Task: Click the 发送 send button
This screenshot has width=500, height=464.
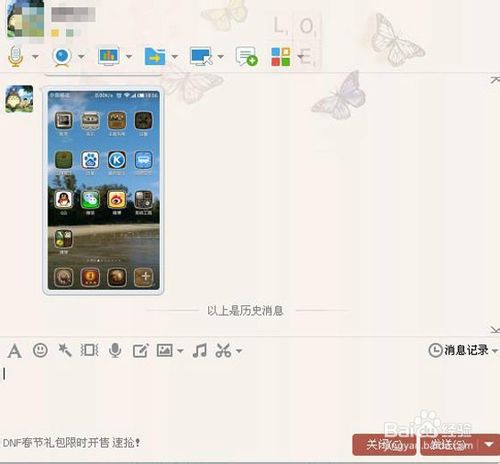Action: pos(449,445)
